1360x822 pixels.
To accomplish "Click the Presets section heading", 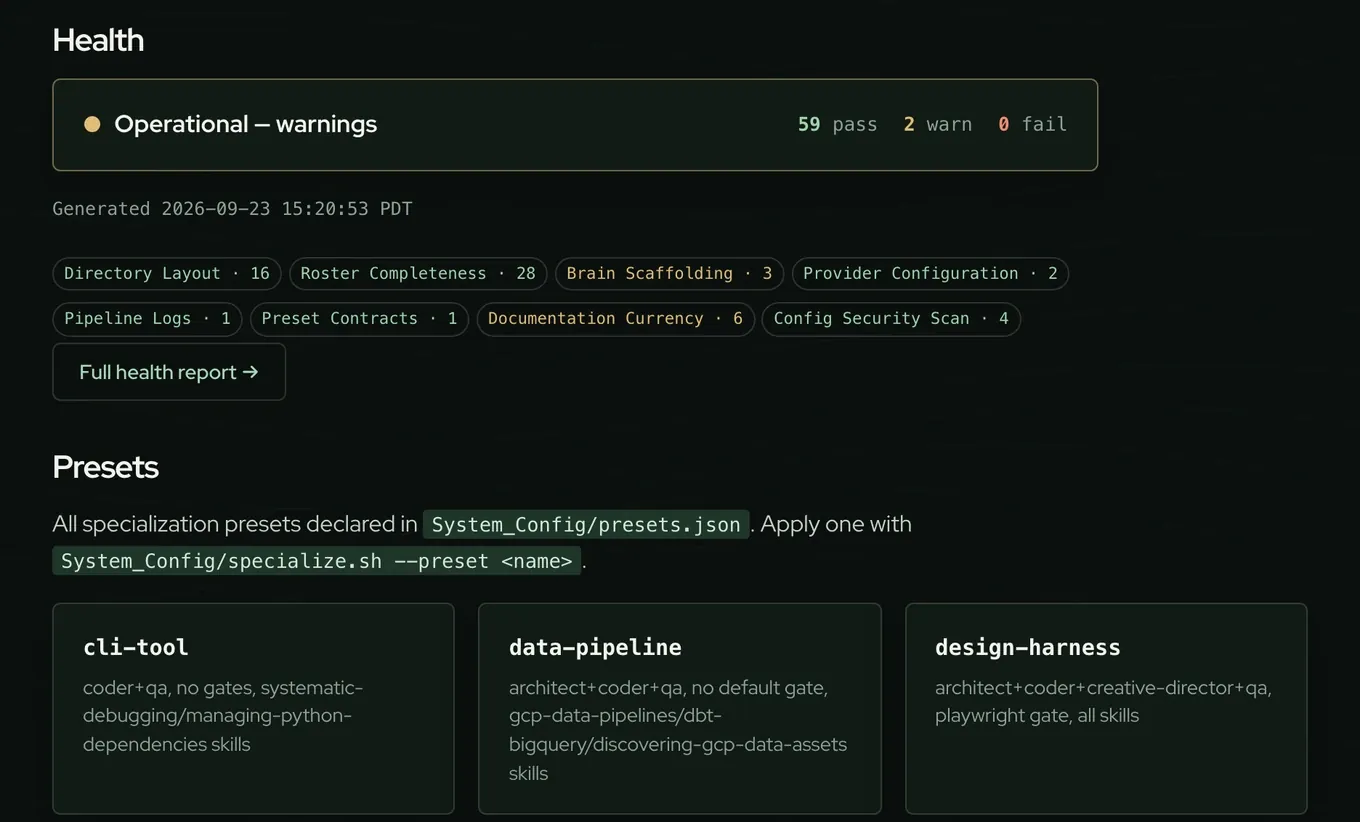I will [105, 467].
